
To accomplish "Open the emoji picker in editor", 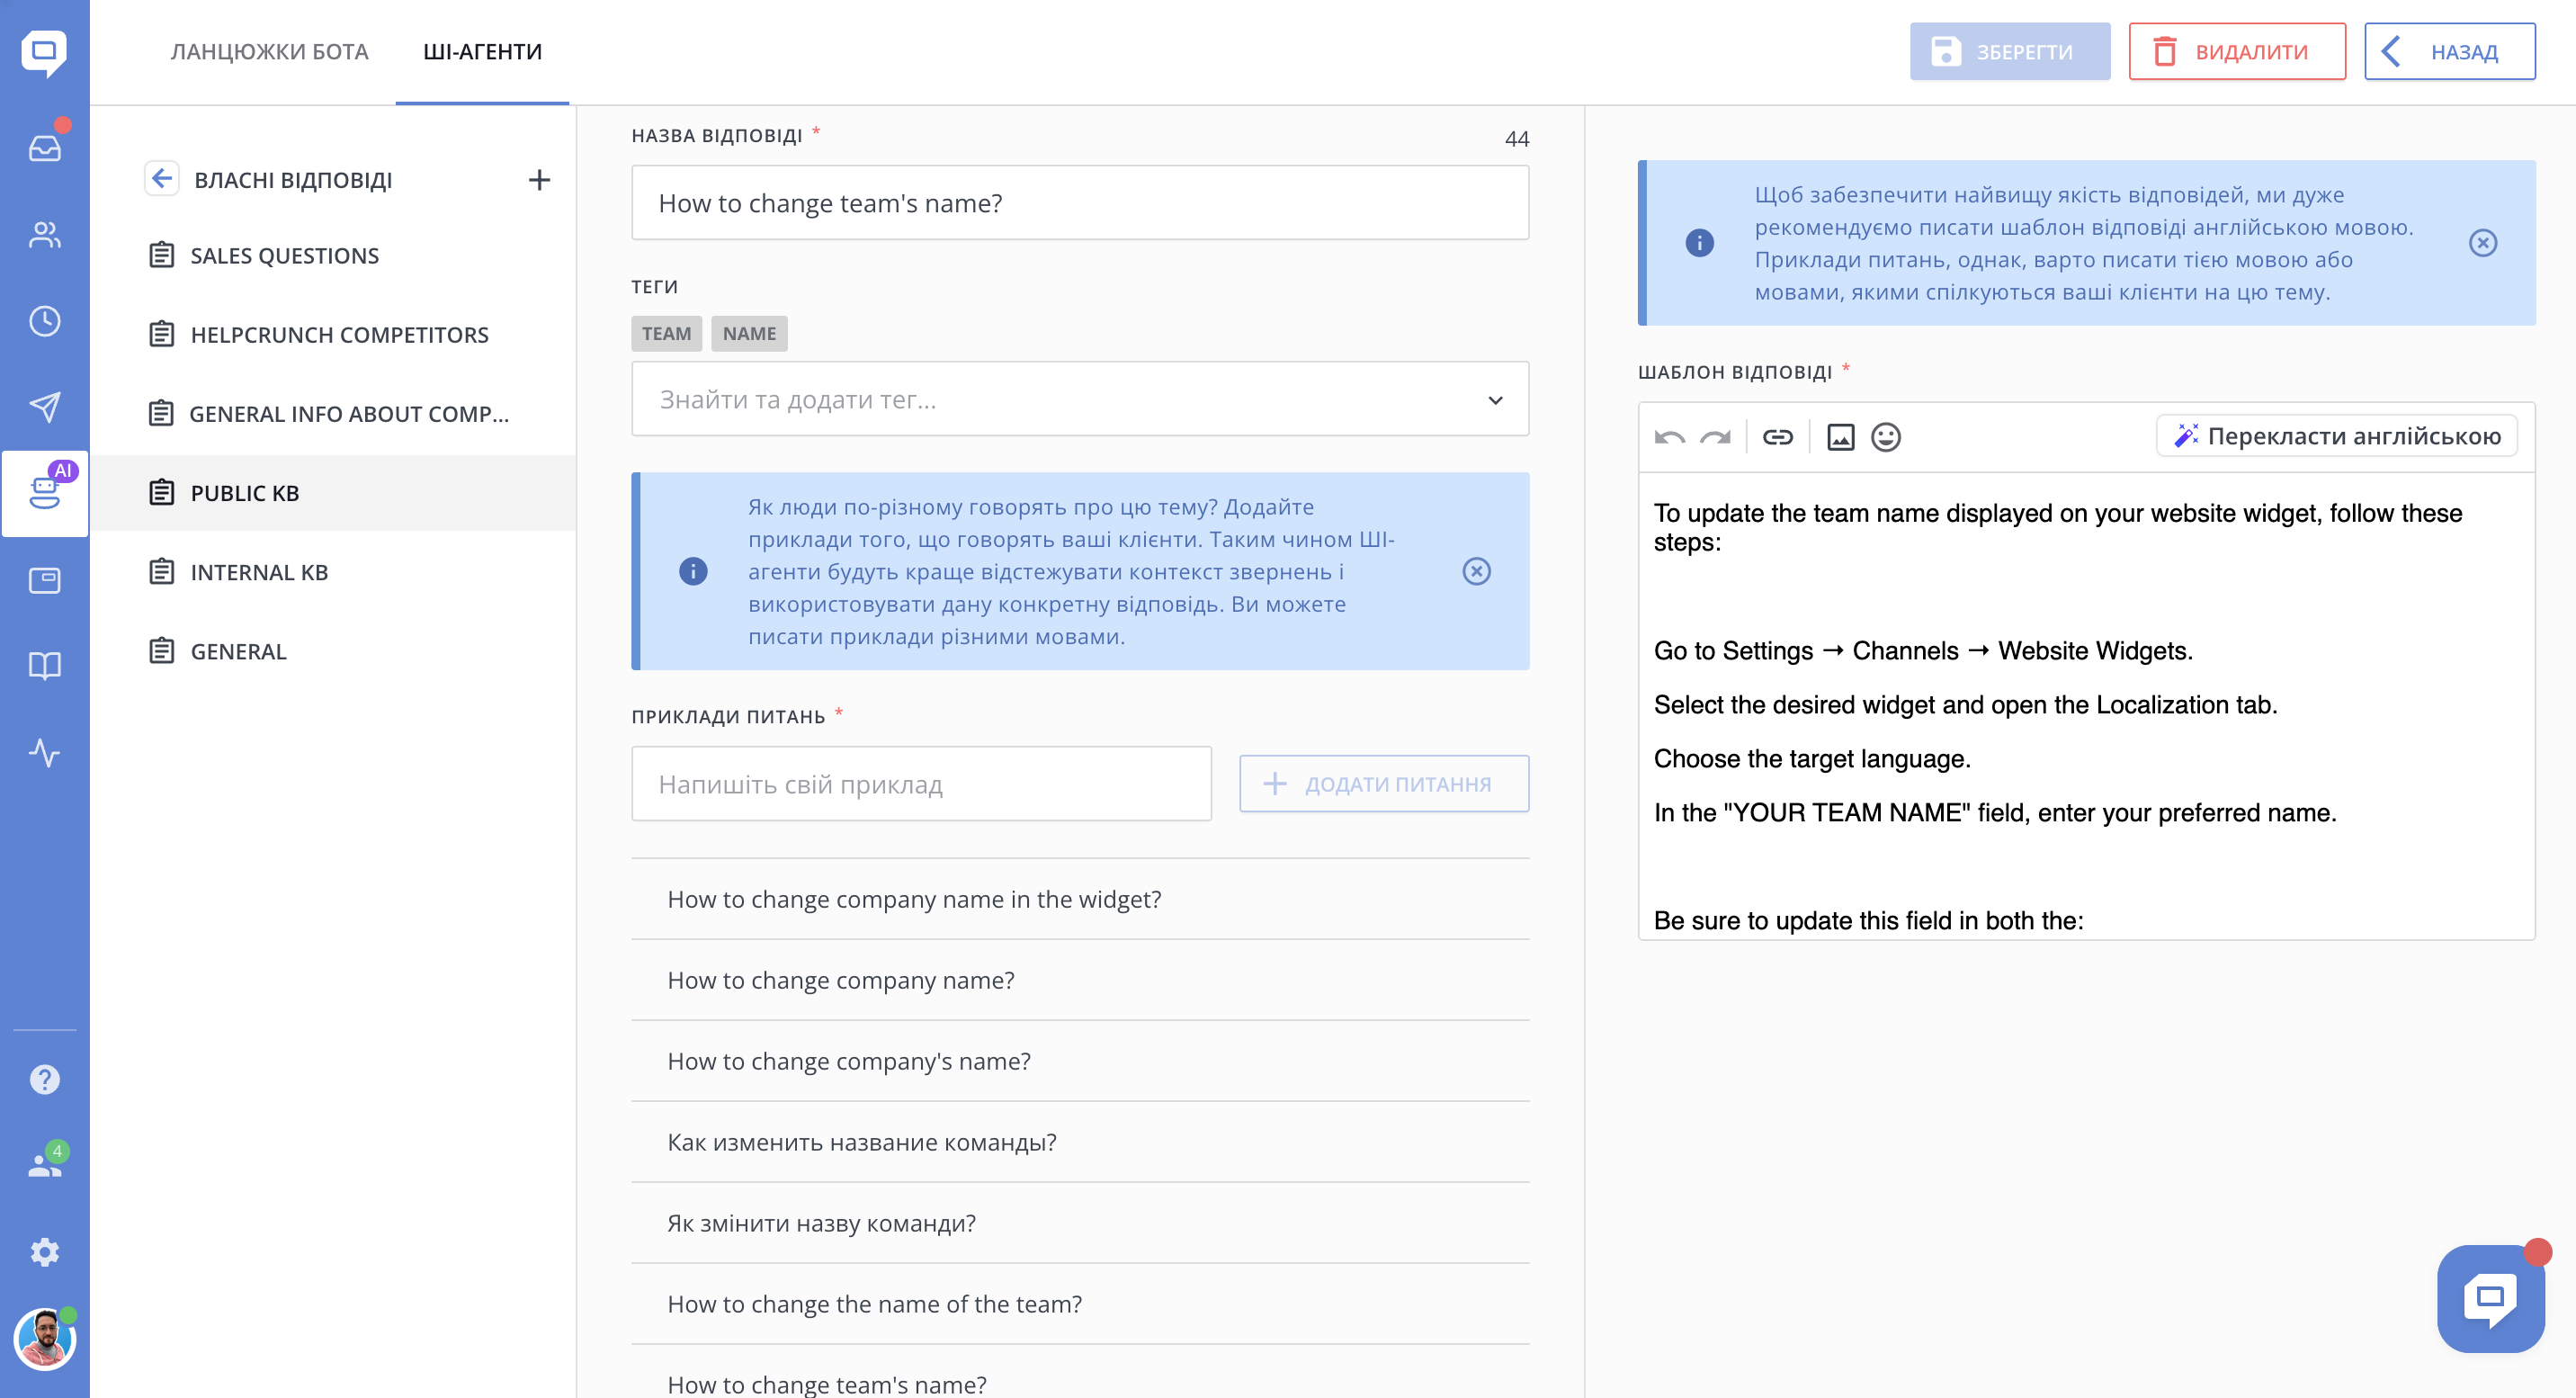I will [1885, 437].
